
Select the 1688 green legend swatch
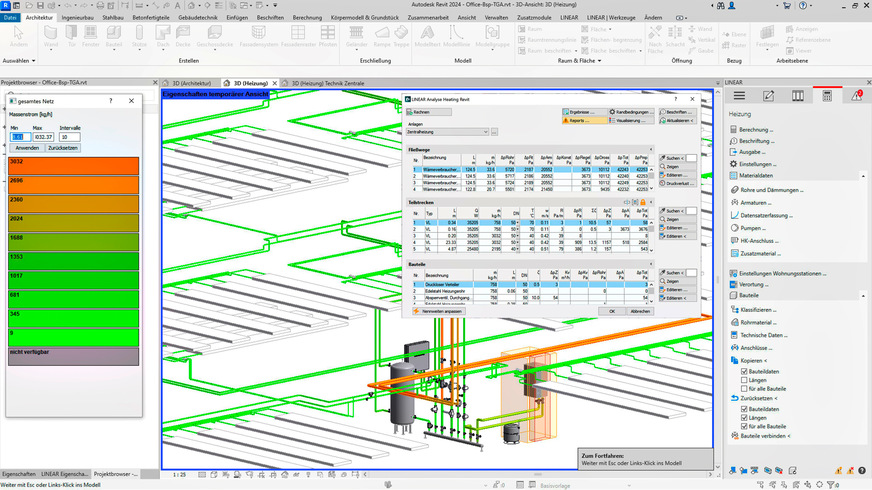point(73,242)
